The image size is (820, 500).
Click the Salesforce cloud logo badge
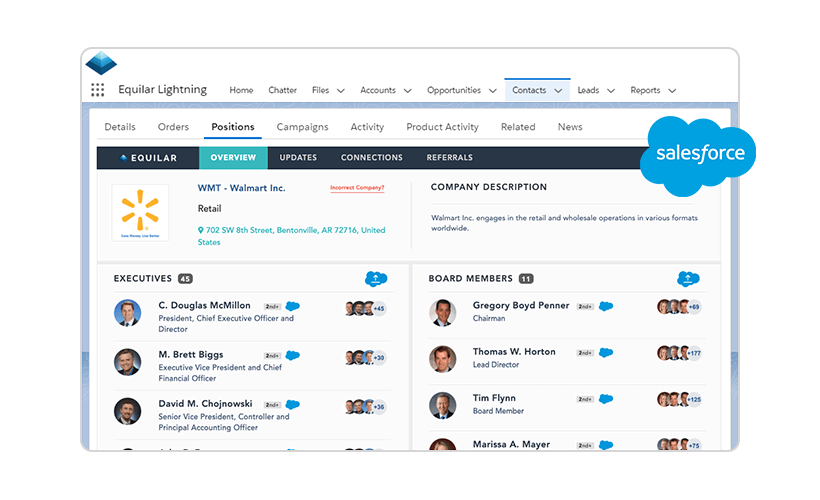[x=698, y=155]
